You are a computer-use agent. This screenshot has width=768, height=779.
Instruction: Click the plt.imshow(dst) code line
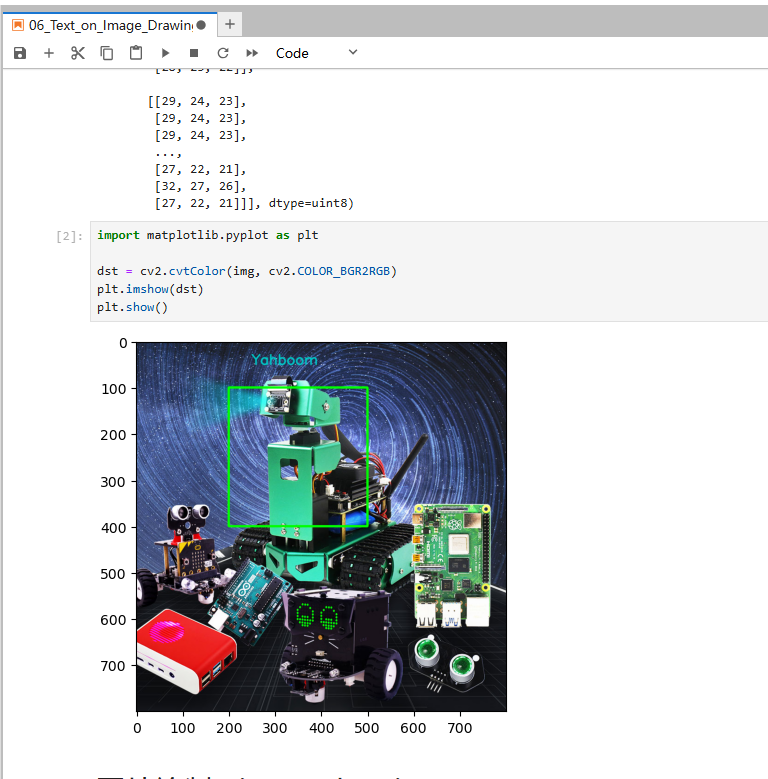[150, 289]
